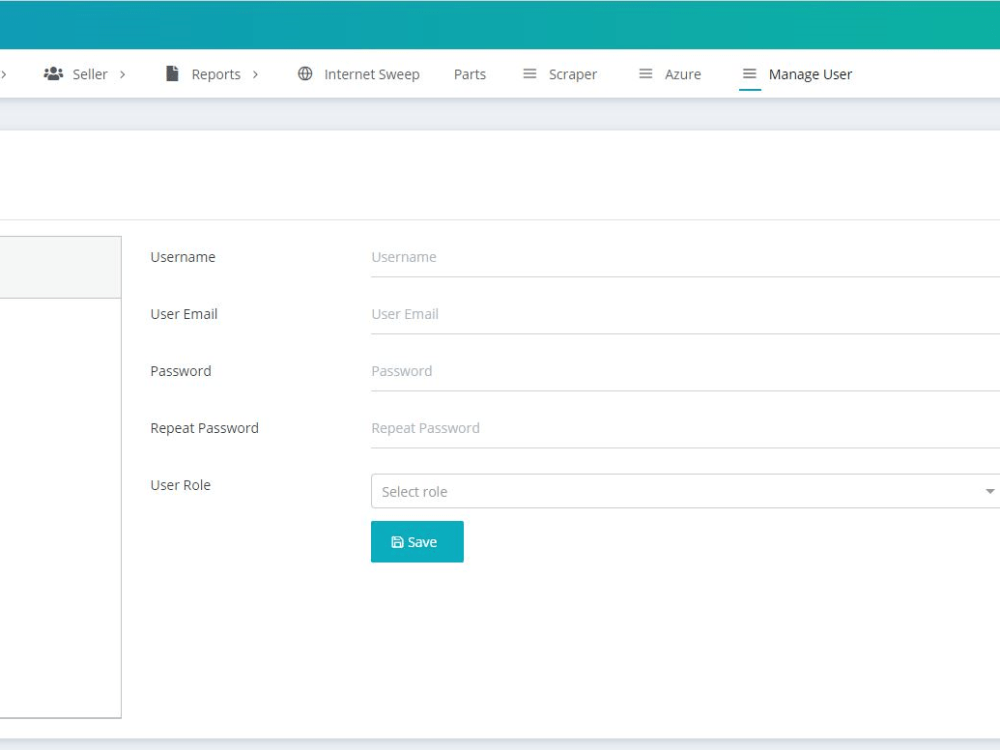Viewport: 1000px width, 750px height.
Task: Expand the Seller submenu chevron
Action: coord(120,73)
